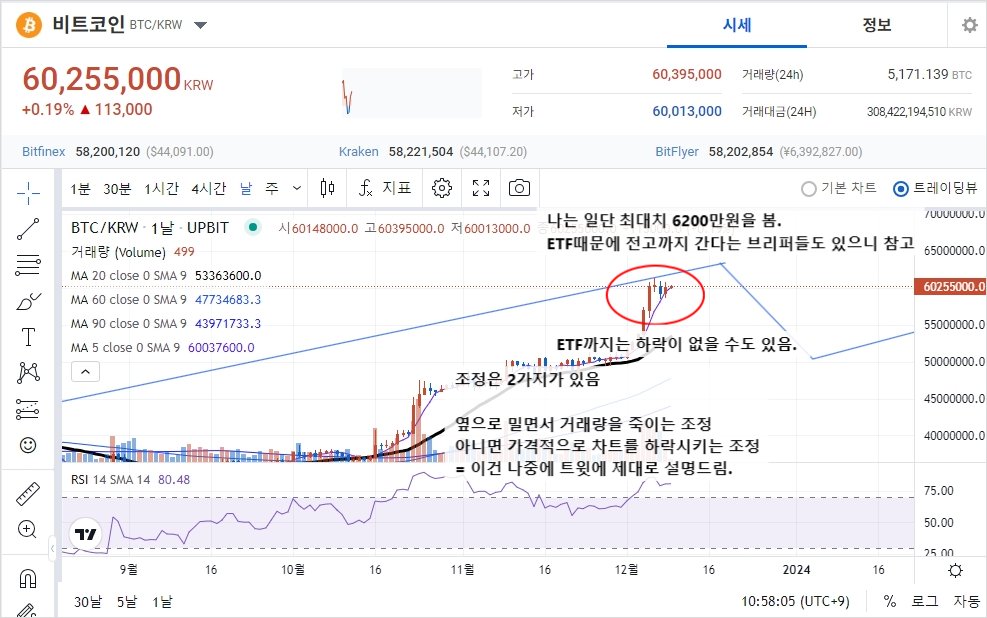Click the Bitcoin logo icon
This screenshot has width=987, height=618.
[29, 25]
